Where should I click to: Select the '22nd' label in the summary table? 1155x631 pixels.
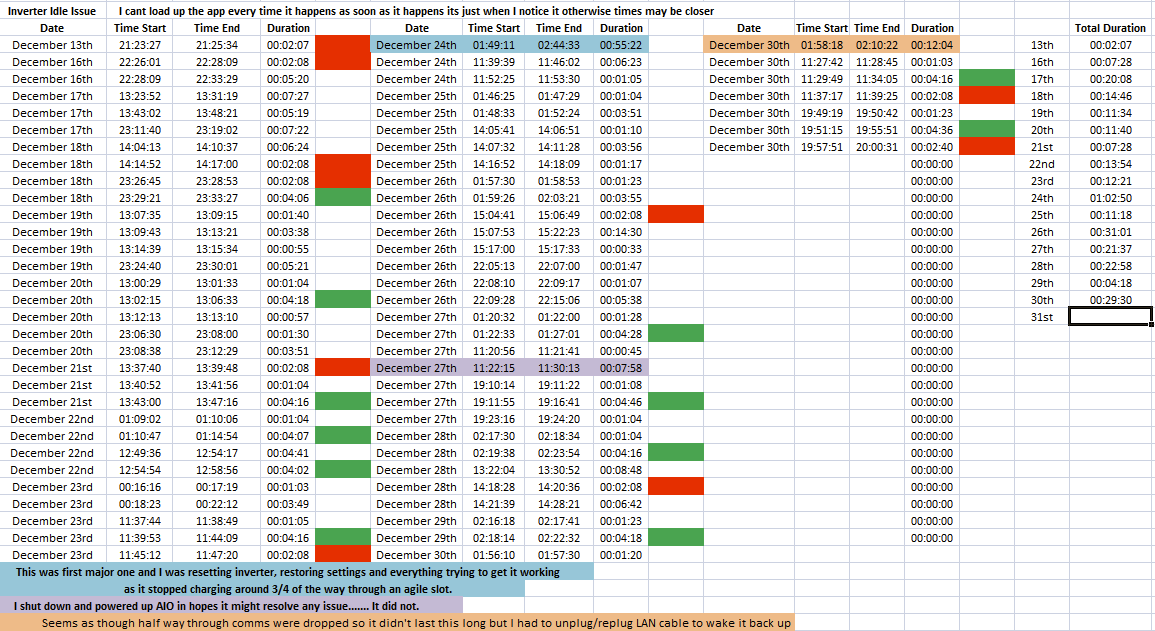(1042, 163)
